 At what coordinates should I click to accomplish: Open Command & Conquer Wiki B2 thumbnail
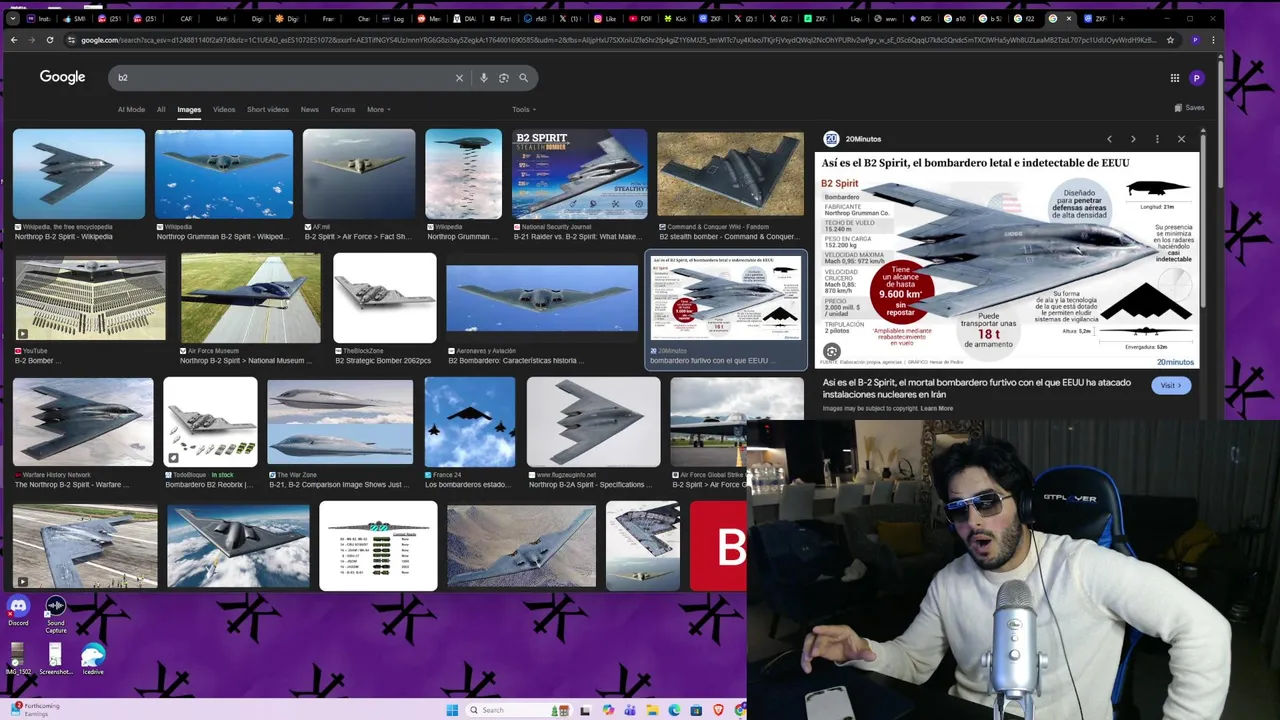point(730,174)
